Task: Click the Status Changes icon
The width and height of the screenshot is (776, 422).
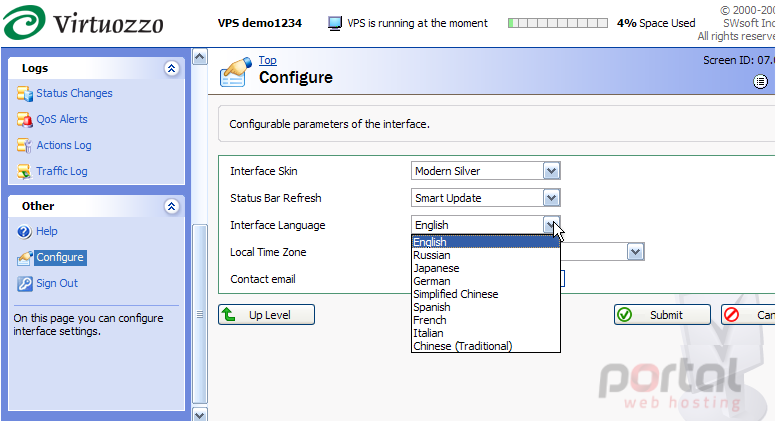Action: point(24,94)
